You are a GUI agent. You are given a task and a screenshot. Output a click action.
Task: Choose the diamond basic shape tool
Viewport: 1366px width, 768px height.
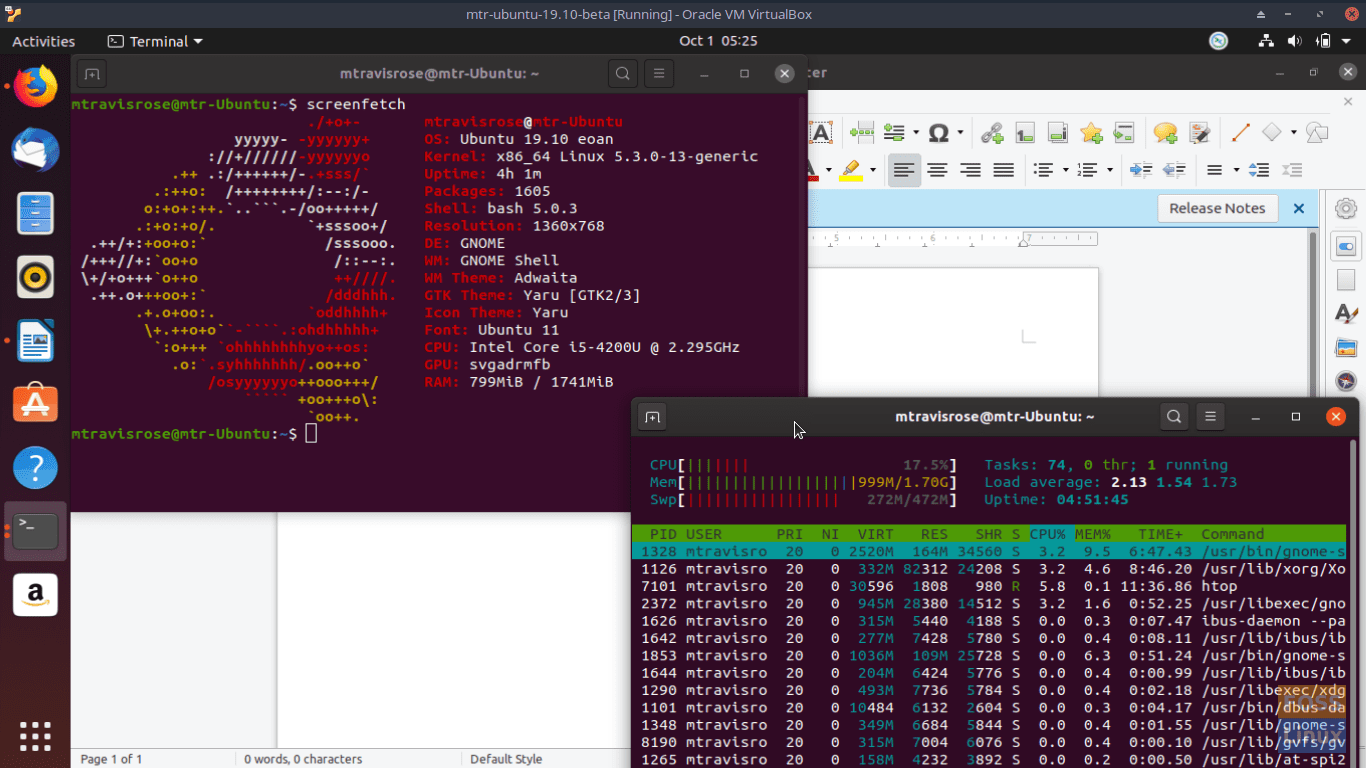(x=1272, y=132)
